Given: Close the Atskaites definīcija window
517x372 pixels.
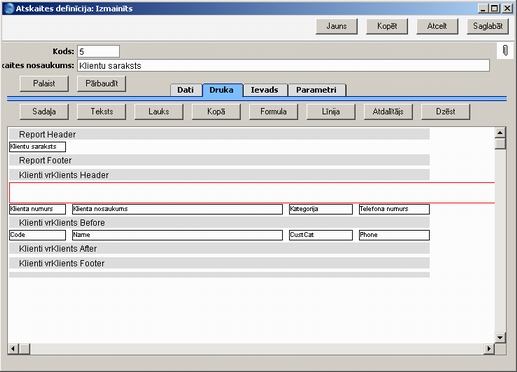Looking at the screenshot, I should click(507, 8).
